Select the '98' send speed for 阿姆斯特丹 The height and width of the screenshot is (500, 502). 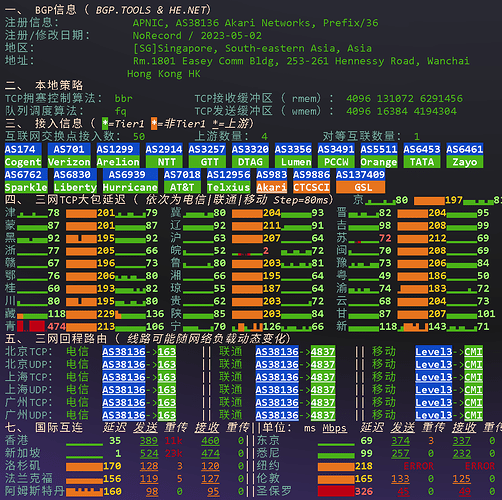click(152, 491)
